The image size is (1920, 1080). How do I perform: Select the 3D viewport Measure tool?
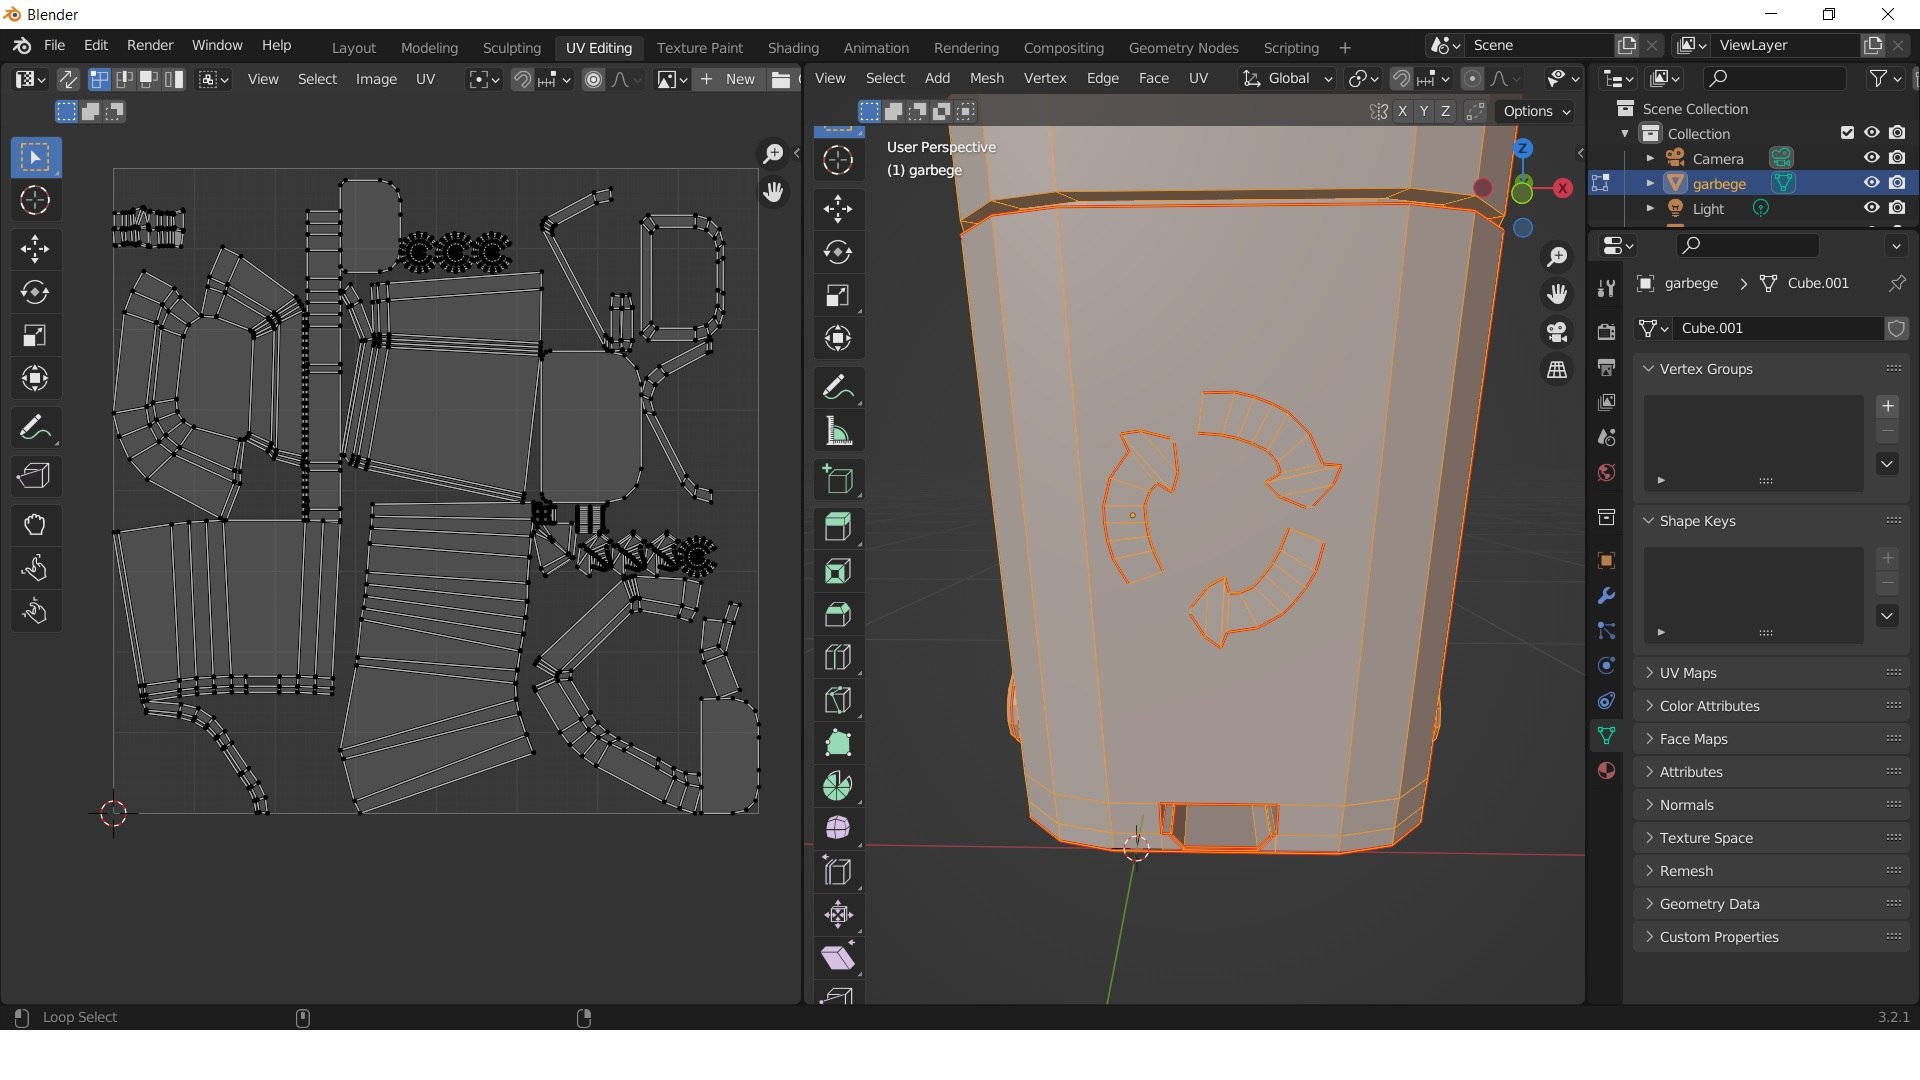pyautogui.click(x=838, y=432)
